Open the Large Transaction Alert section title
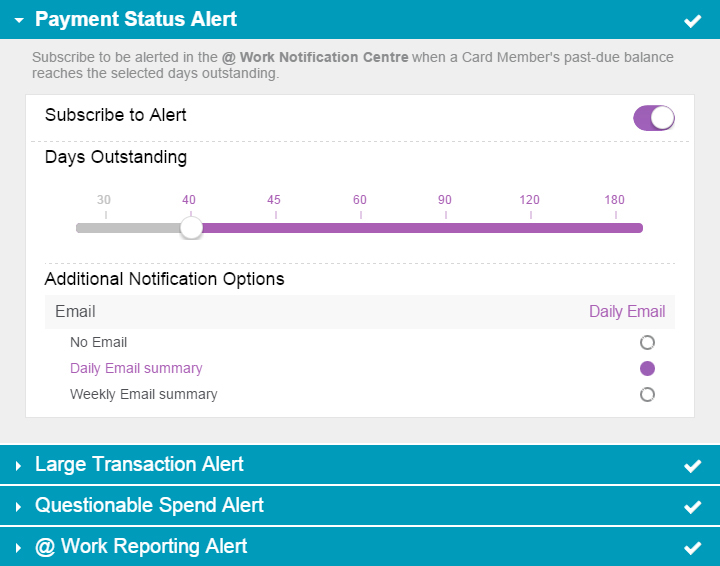The height and width of the screenshot is (566, 720). point(139,464)
